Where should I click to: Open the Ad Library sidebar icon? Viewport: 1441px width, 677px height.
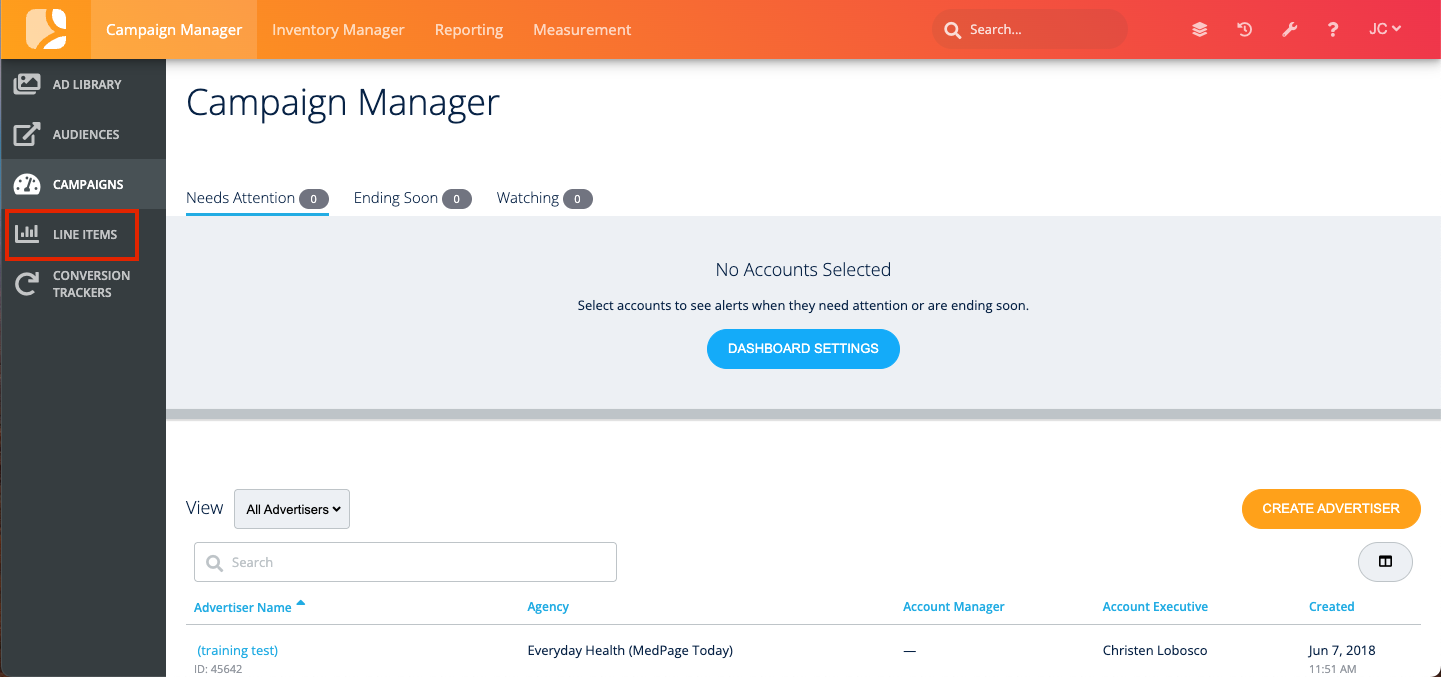[x=27, y=85]
